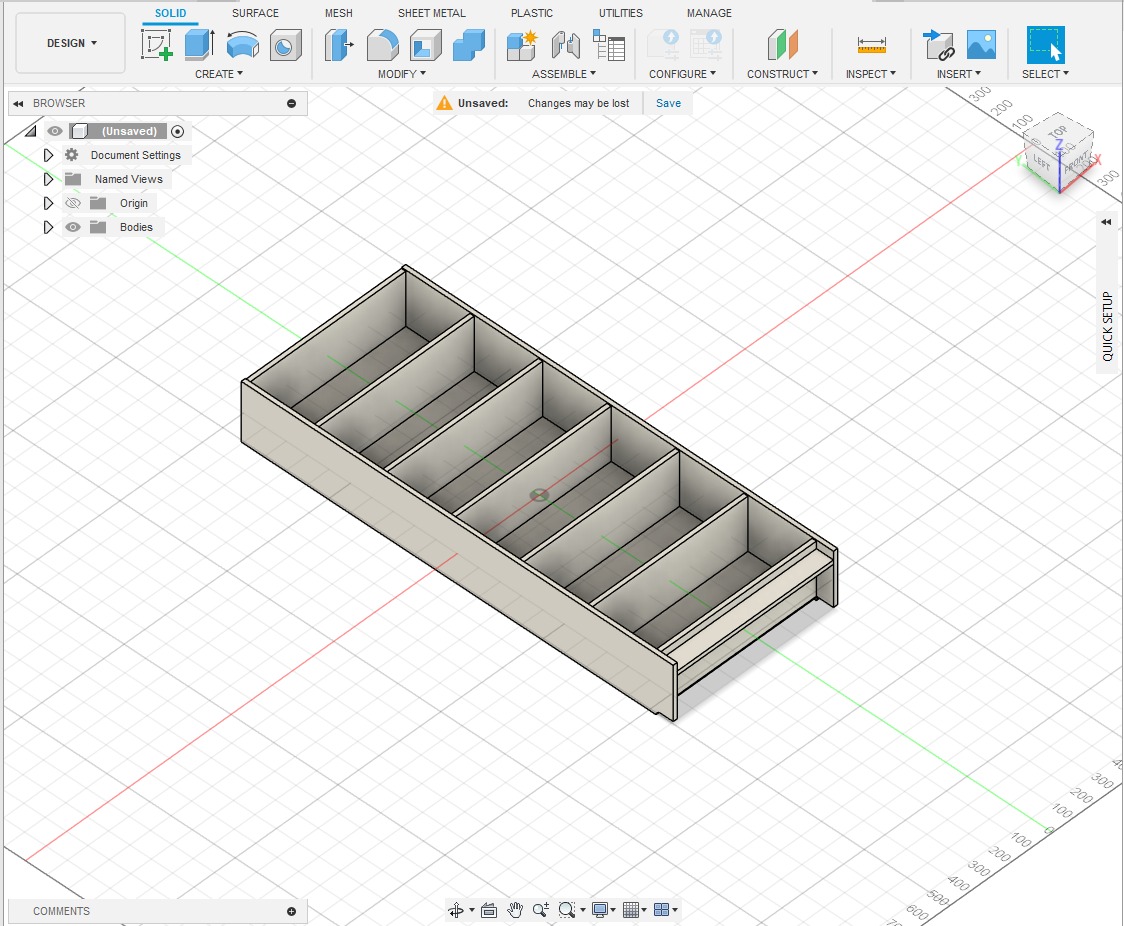Click the BROWSER panel options dot
Viewport: 1124px width, 926px height.
(292, 103)
